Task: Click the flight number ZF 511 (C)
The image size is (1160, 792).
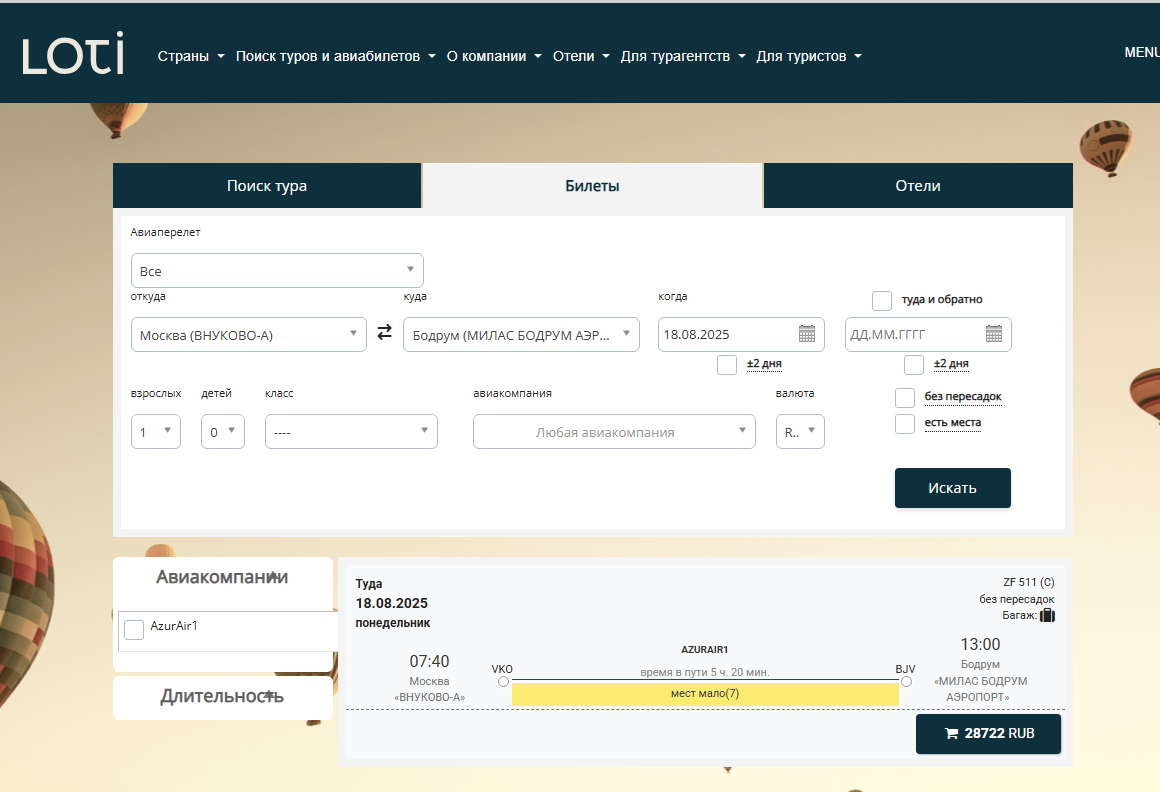Action: coord(1028,583)
